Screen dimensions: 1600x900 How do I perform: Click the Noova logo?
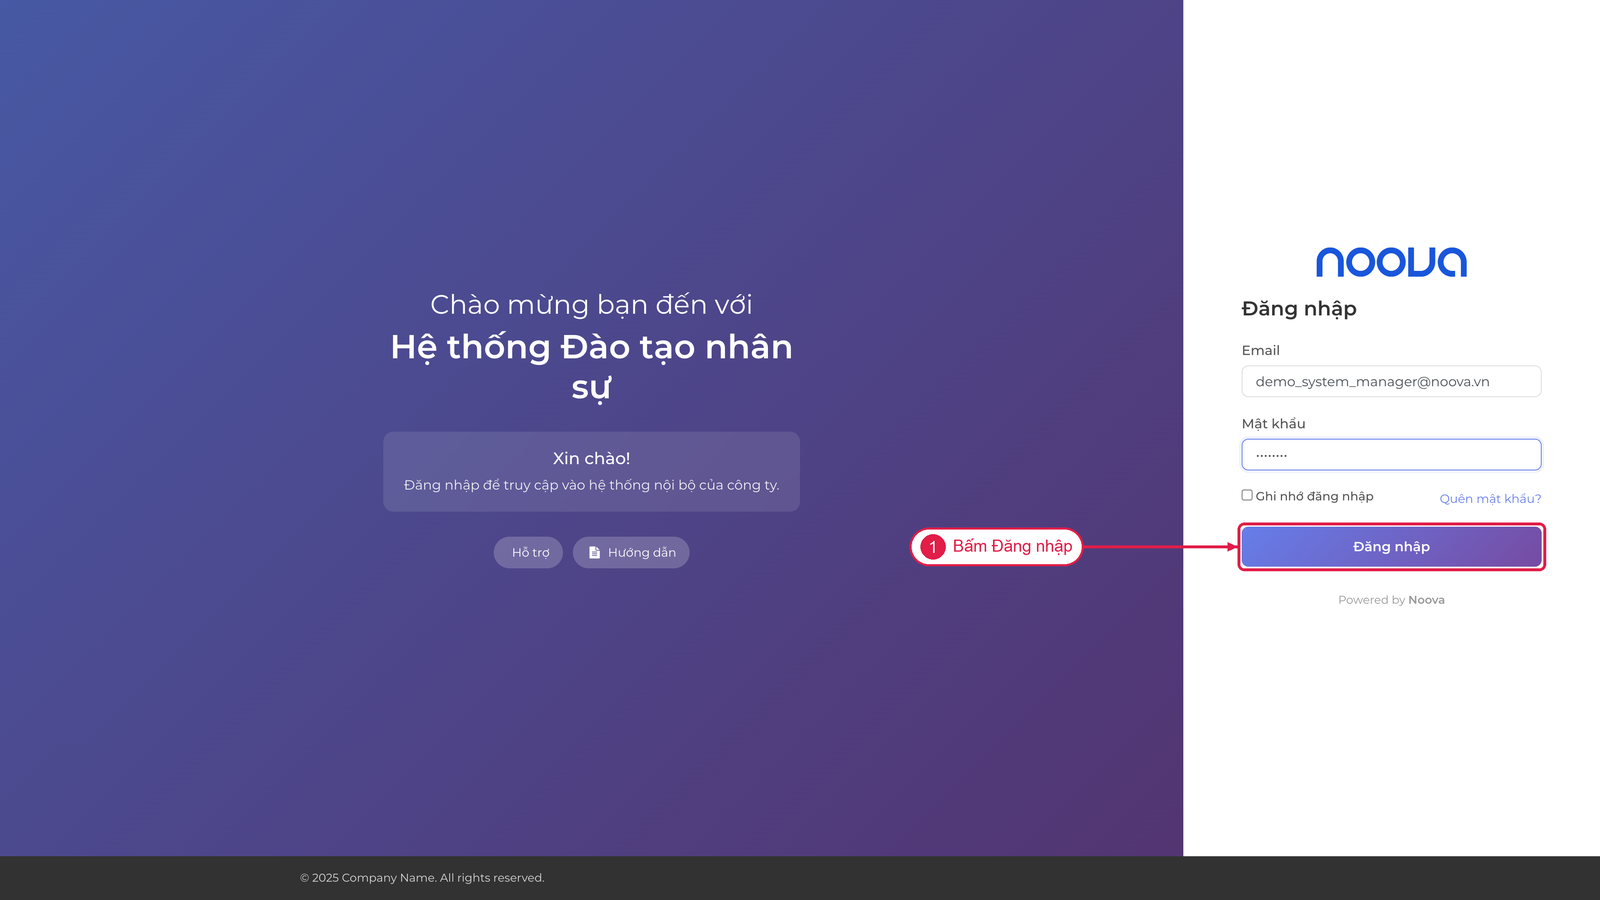[1391, 262]
